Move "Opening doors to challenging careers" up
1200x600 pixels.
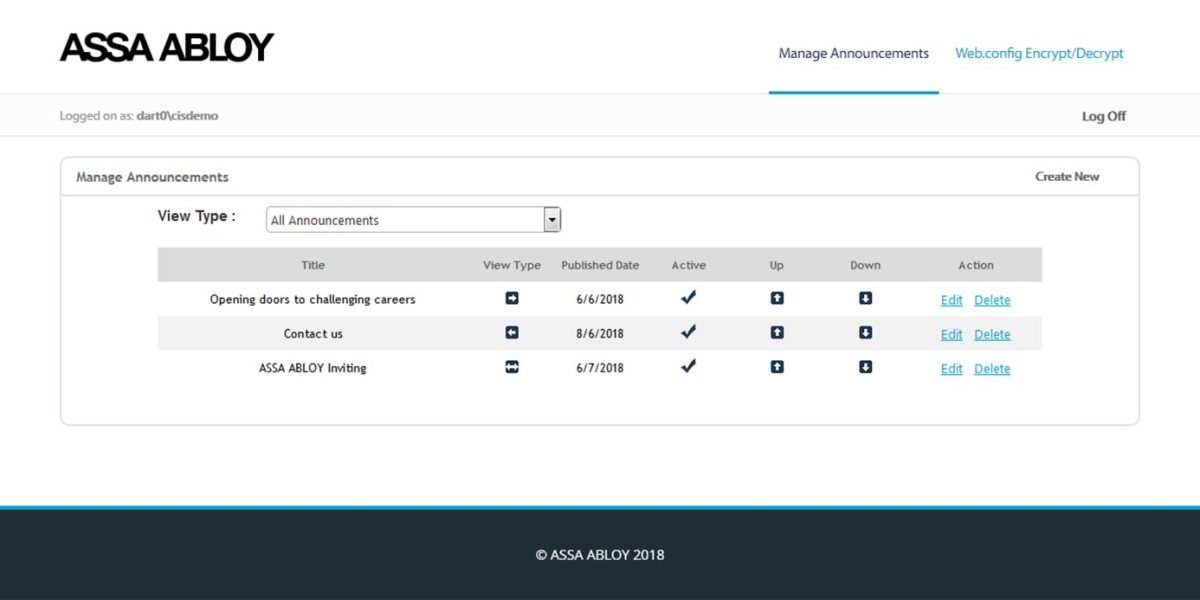click(777, 297)
